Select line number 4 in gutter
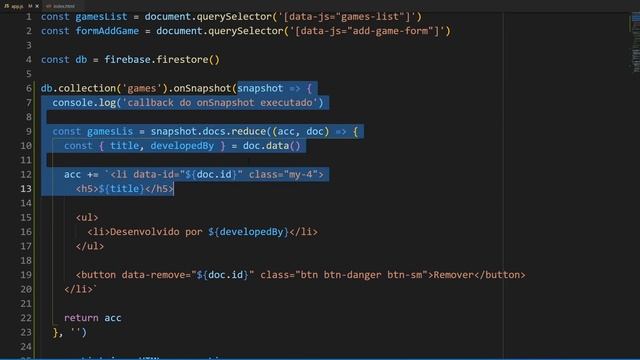 pyautogui.click(x=29, y=60)
